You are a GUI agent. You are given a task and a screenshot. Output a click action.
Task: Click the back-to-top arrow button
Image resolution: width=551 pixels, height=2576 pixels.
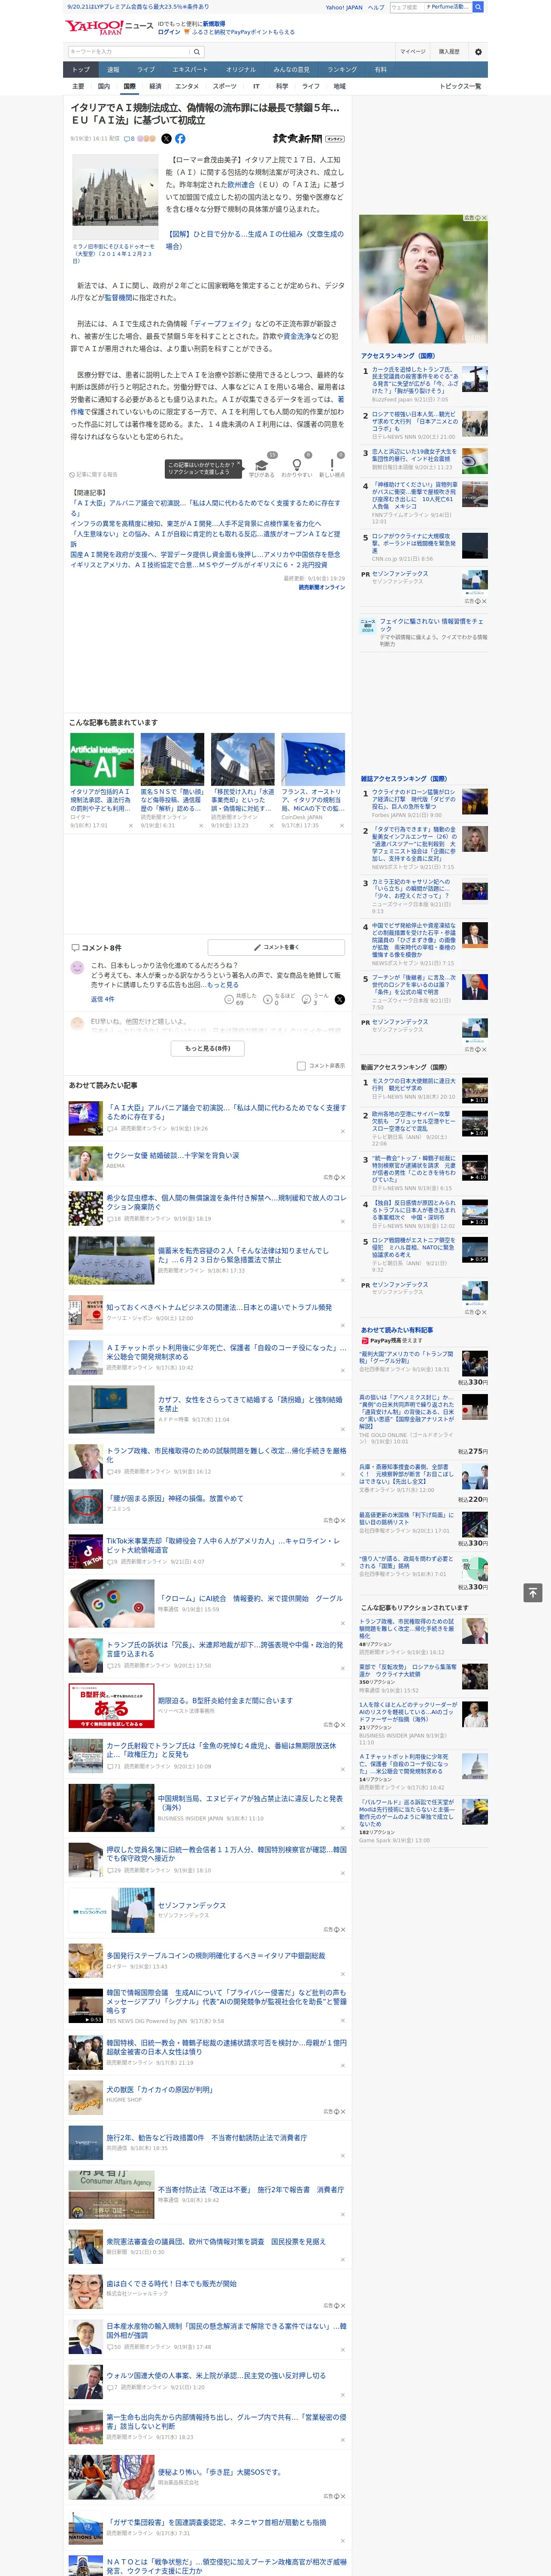tap(533, 1592)
